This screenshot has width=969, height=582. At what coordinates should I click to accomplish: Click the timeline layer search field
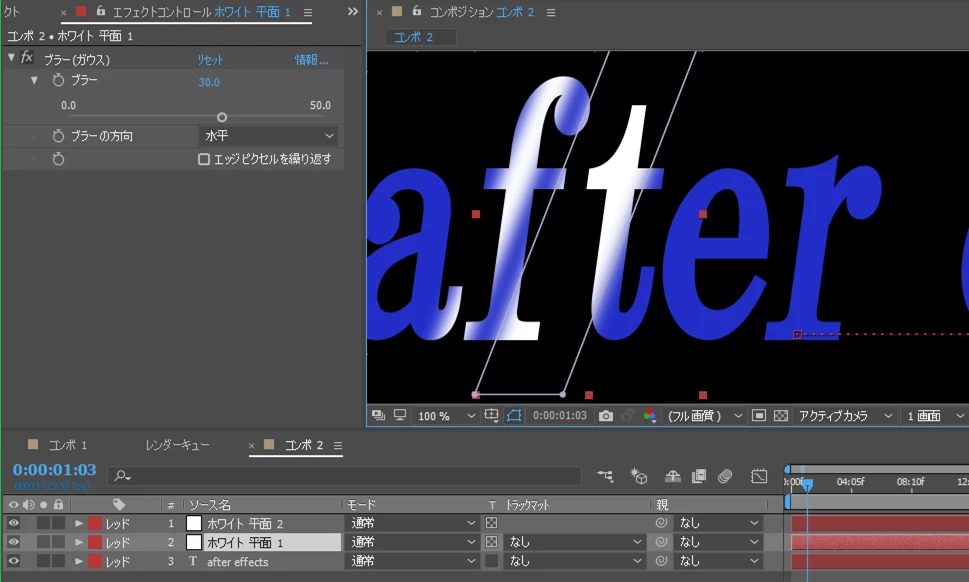[x=345, y=476]
